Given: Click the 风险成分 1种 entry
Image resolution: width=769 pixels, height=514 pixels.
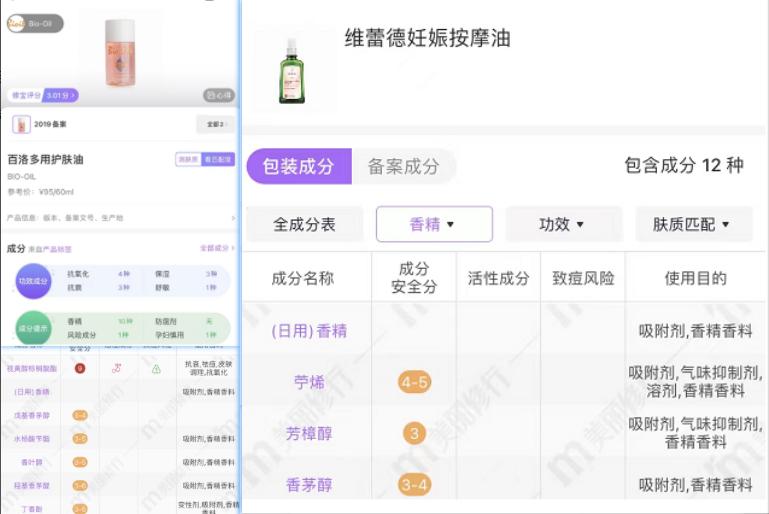Looking at the screenshot, I should click(98, 334).
